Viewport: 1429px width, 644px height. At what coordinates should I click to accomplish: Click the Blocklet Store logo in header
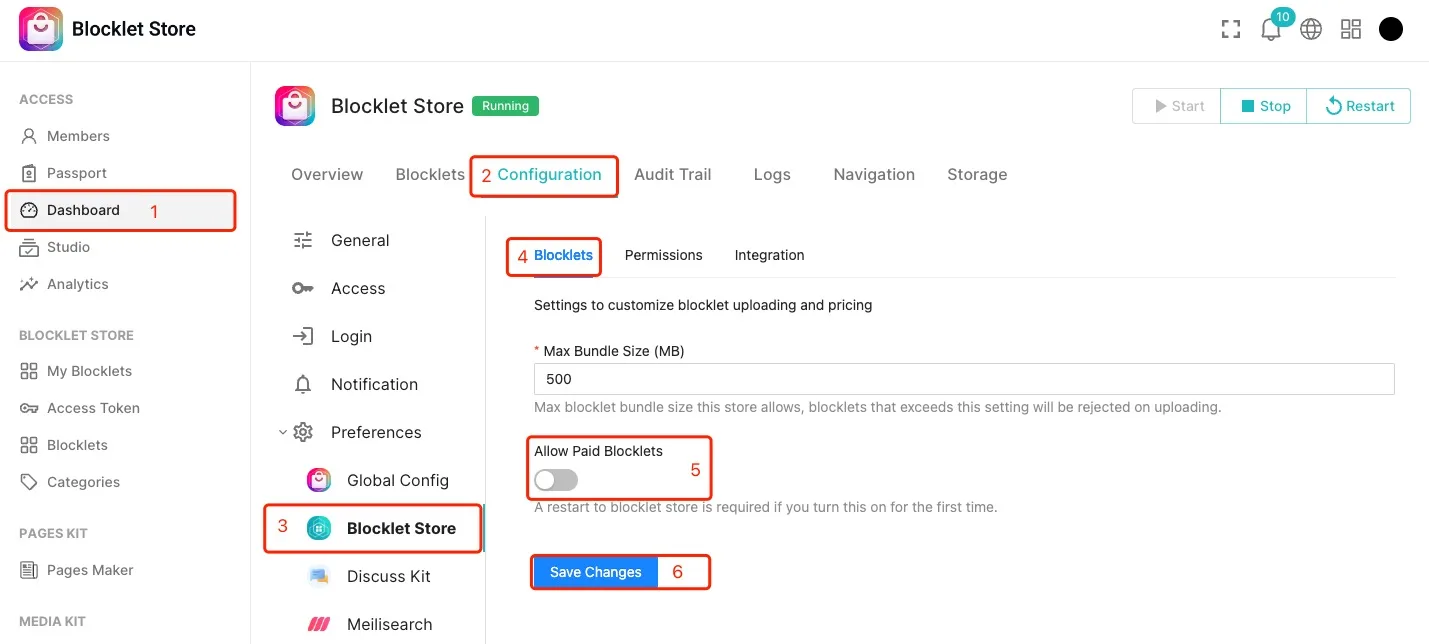pos(40,29)
